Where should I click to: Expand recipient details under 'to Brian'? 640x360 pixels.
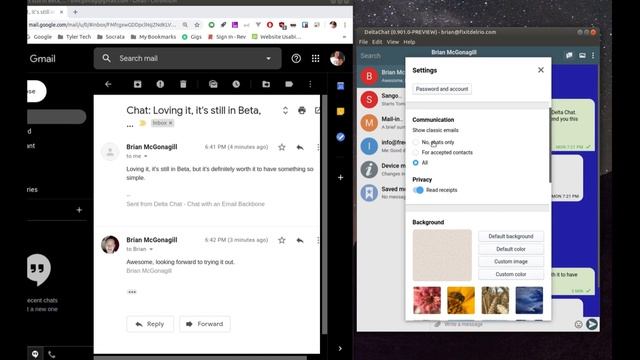(151, 249)
